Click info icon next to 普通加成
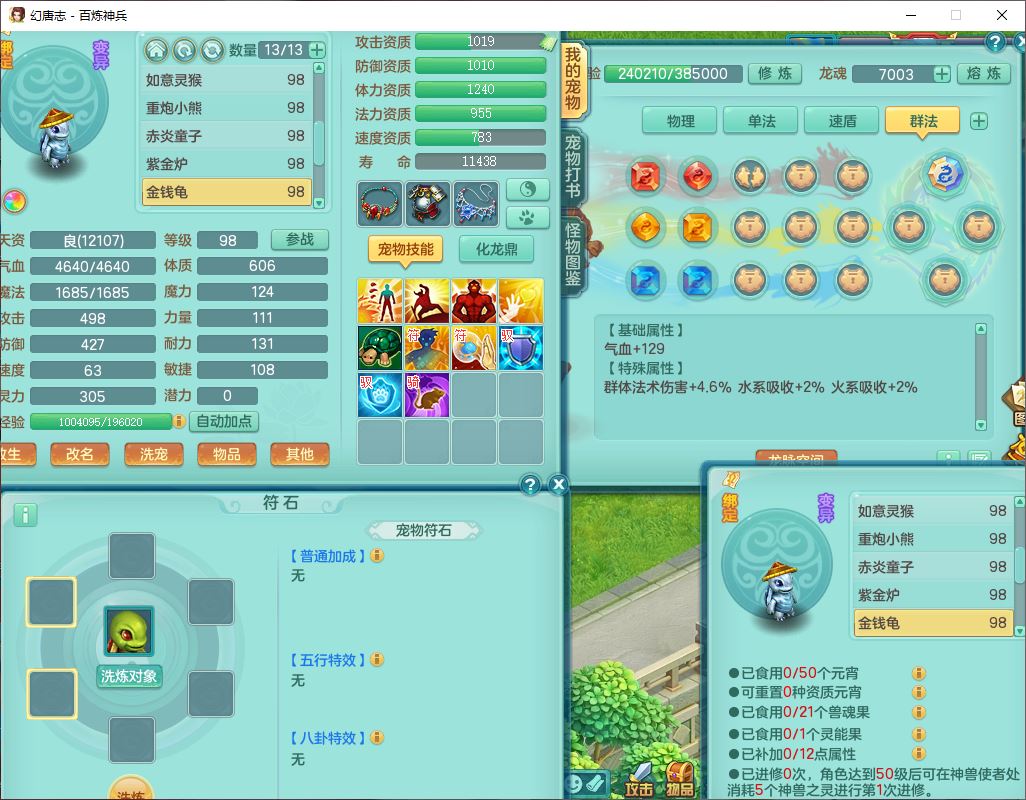Screen dimensions: 1026x800 pos(377,555)
